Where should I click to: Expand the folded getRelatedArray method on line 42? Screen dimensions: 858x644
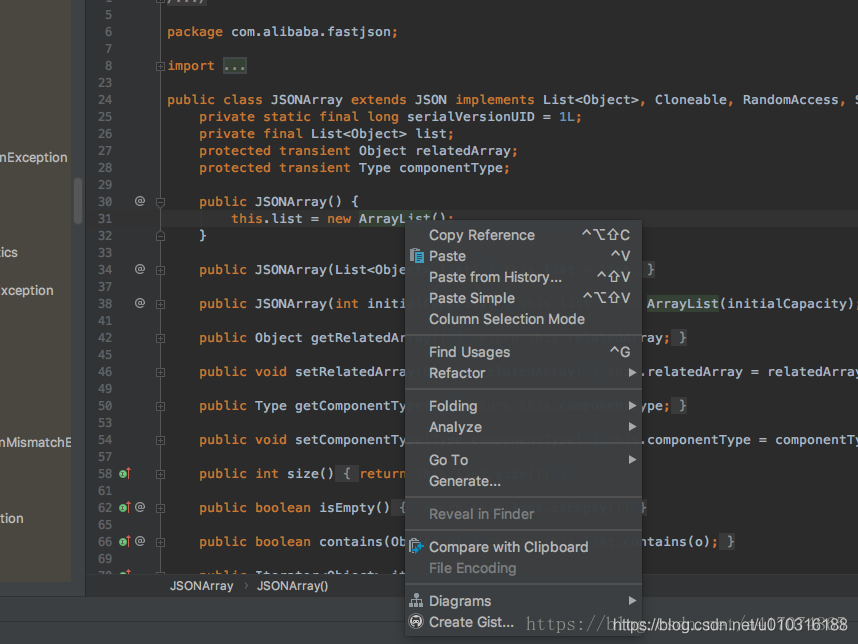(160, 339)
